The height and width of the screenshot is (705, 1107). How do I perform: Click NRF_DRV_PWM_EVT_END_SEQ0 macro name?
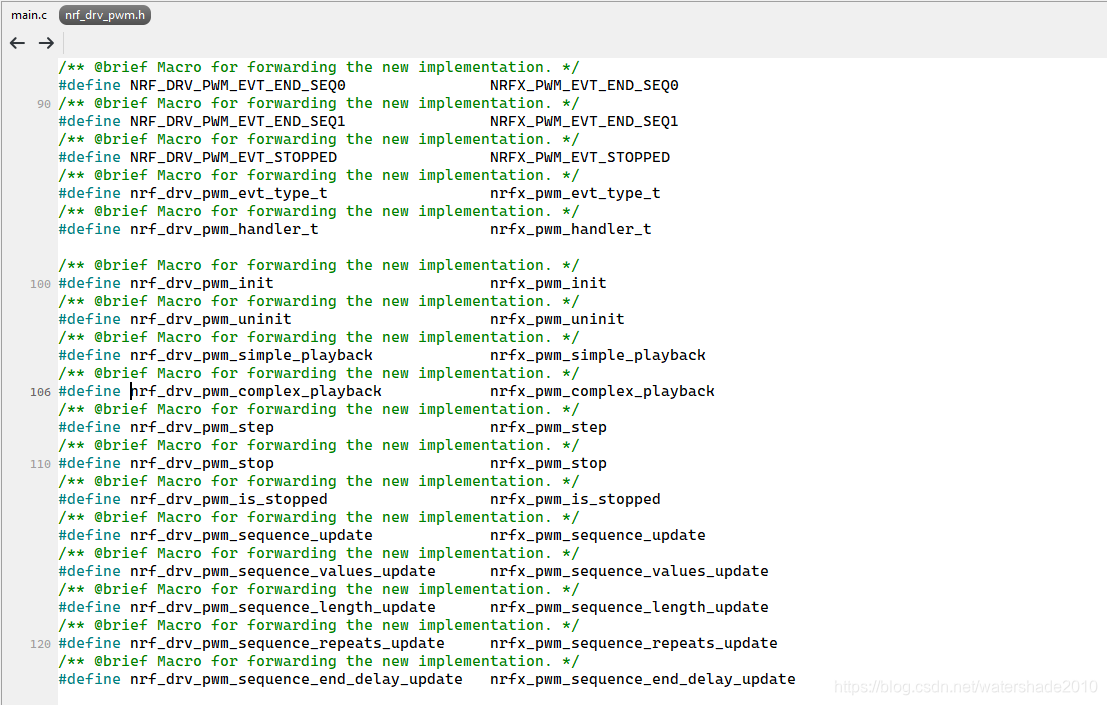click(x=238, y=85)
